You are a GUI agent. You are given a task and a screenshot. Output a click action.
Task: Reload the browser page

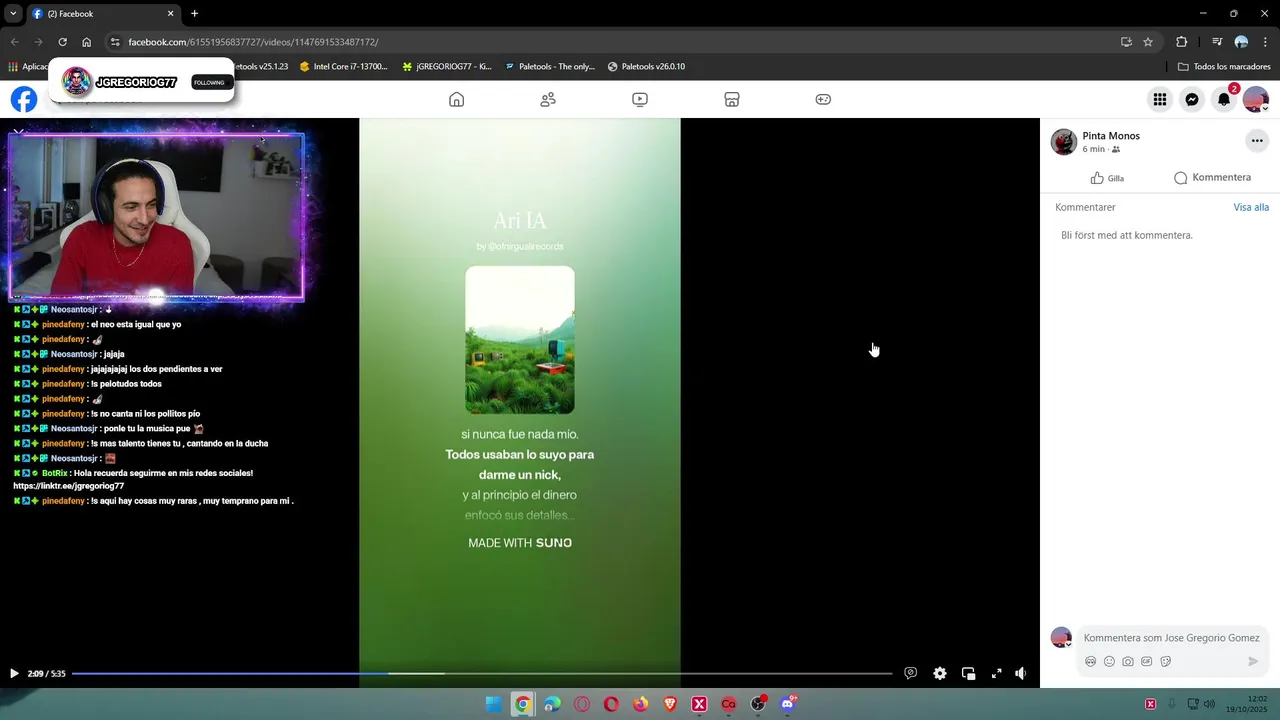tap(62, 42)
